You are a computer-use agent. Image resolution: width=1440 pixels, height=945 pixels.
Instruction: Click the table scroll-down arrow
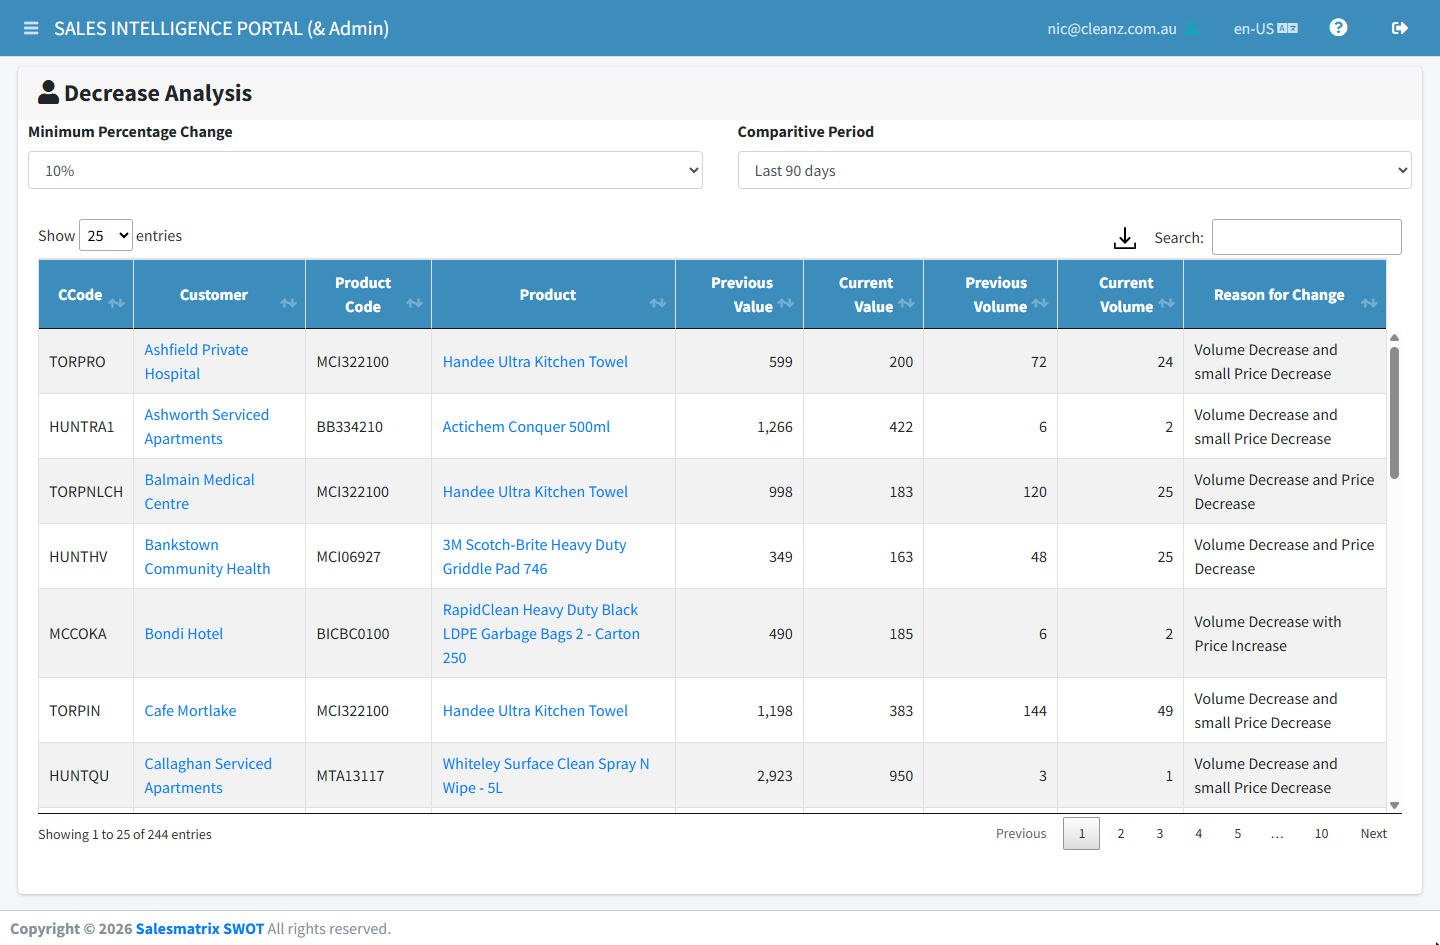point(1394,805)
